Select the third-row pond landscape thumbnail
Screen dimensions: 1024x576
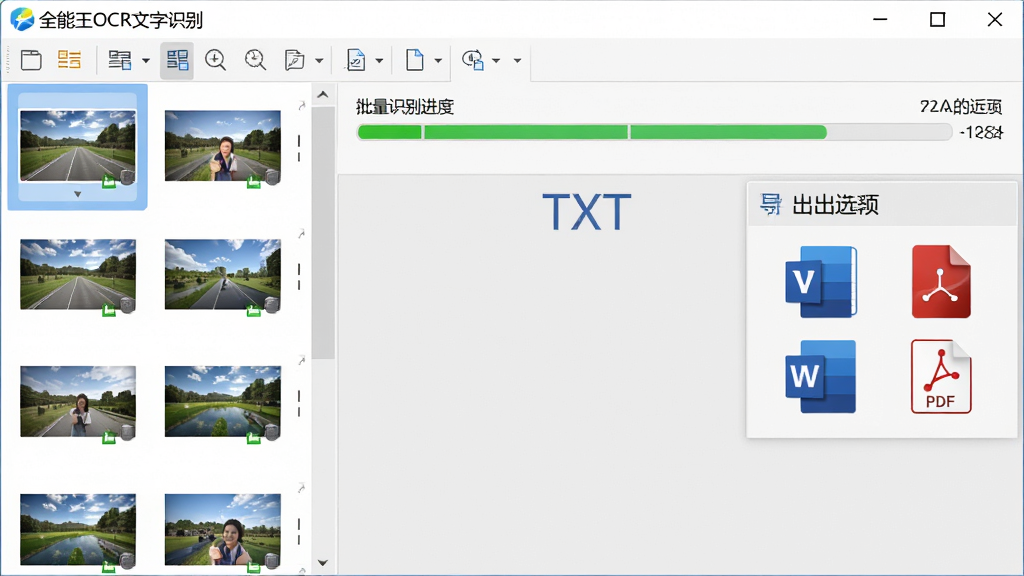click(223, 401)
